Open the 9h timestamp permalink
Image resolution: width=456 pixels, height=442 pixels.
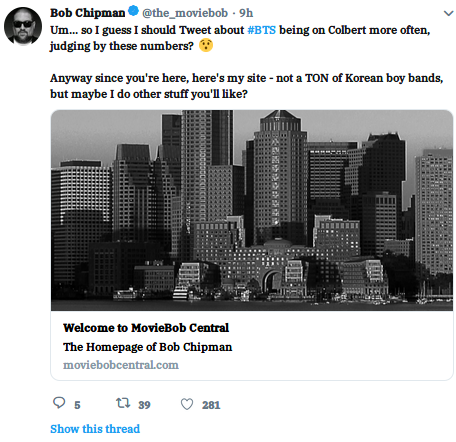click(x=246, y=13)
